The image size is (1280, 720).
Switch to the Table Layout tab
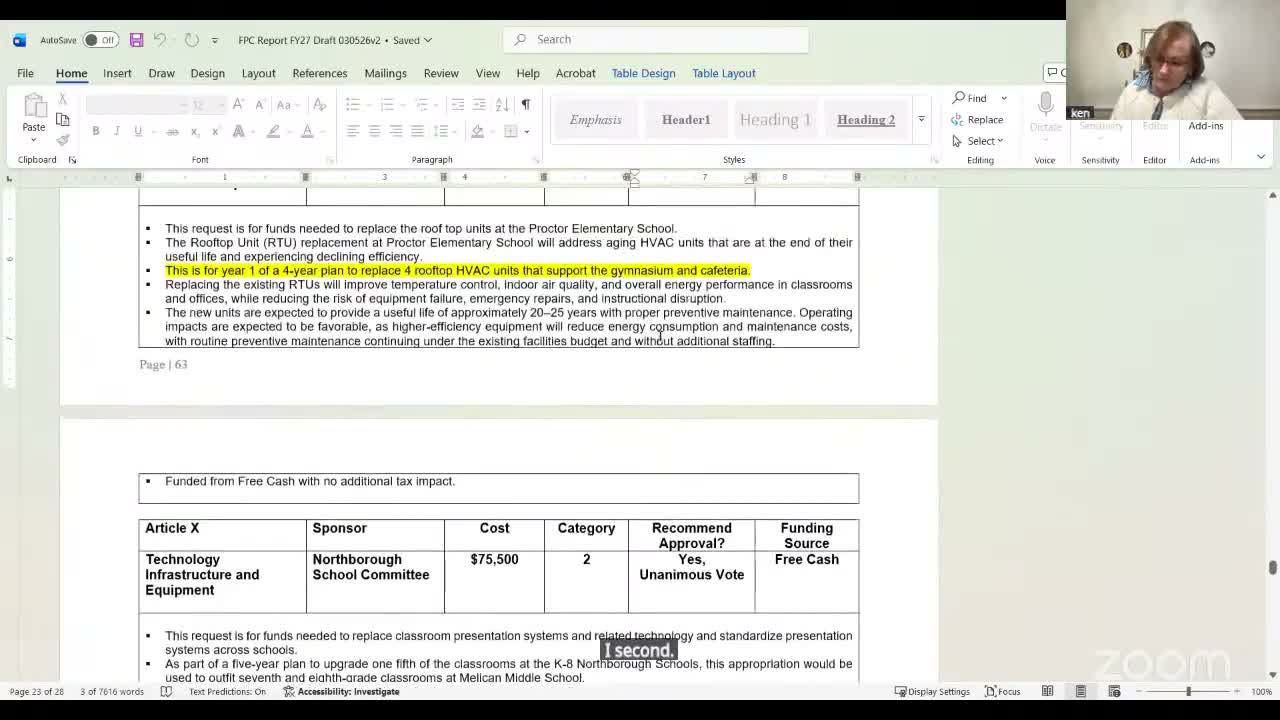(723, 73)
